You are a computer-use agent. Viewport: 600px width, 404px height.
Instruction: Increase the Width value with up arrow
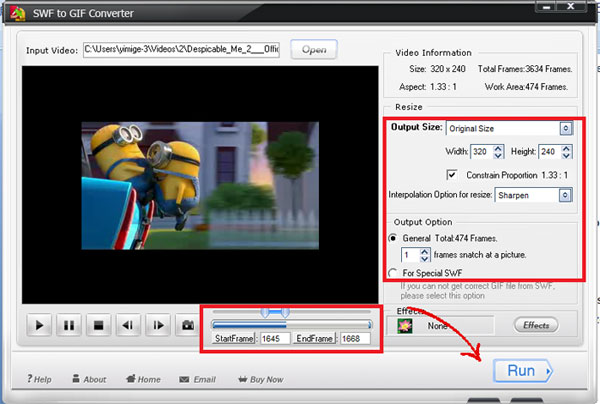click(498, 148)
